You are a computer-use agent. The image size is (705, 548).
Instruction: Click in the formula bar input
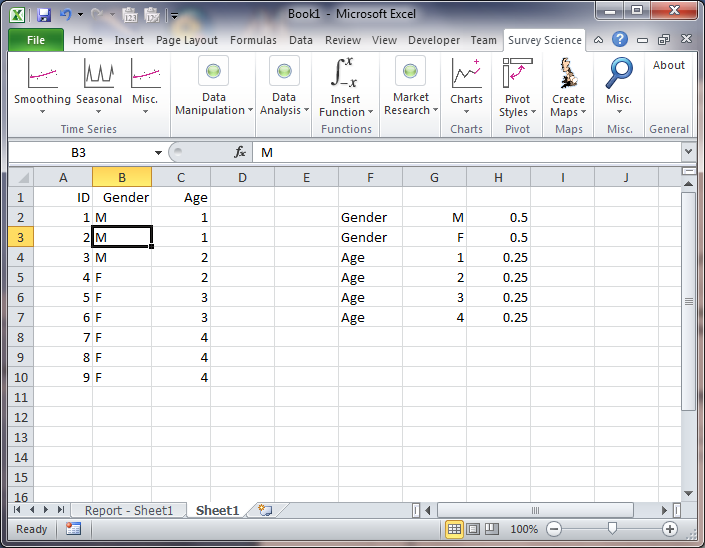[467, 152]
